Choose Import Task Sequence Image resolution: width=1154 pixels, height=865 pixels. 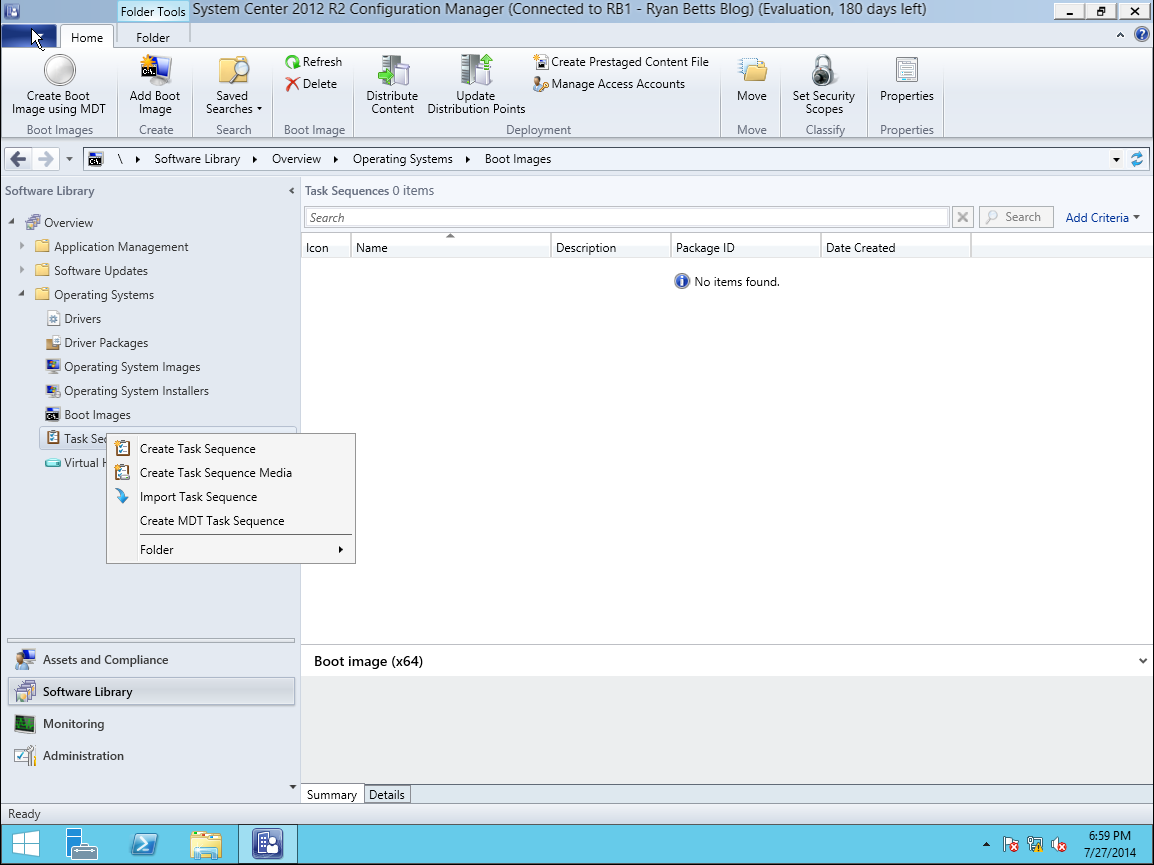[231, 497]
